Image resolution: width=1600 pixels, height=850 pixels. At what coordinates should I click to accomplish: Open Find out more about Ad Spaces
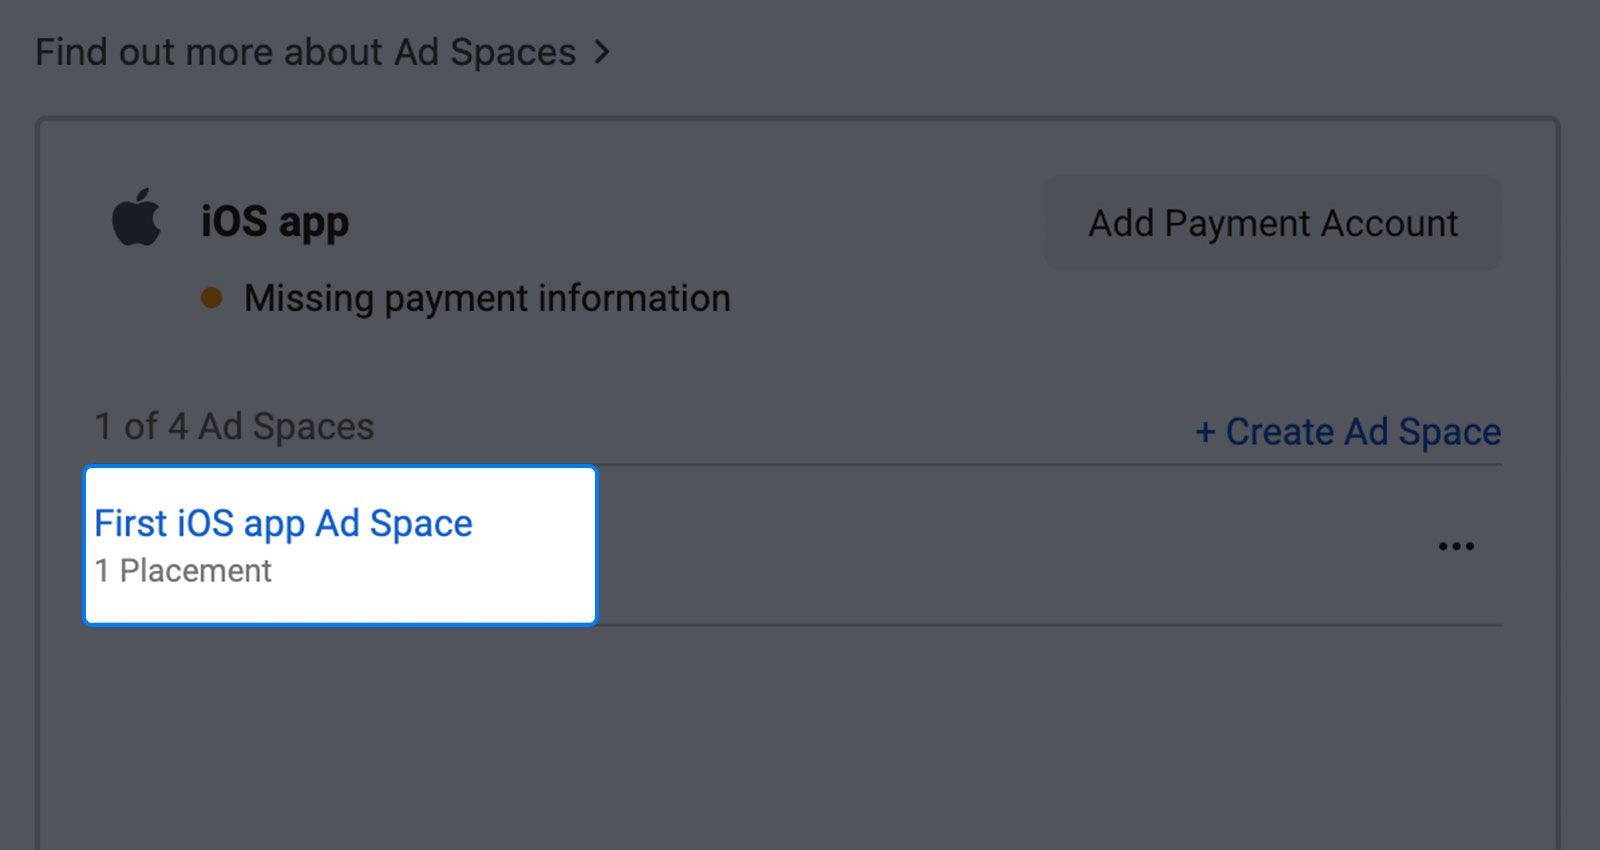click(x=322, y=52)
